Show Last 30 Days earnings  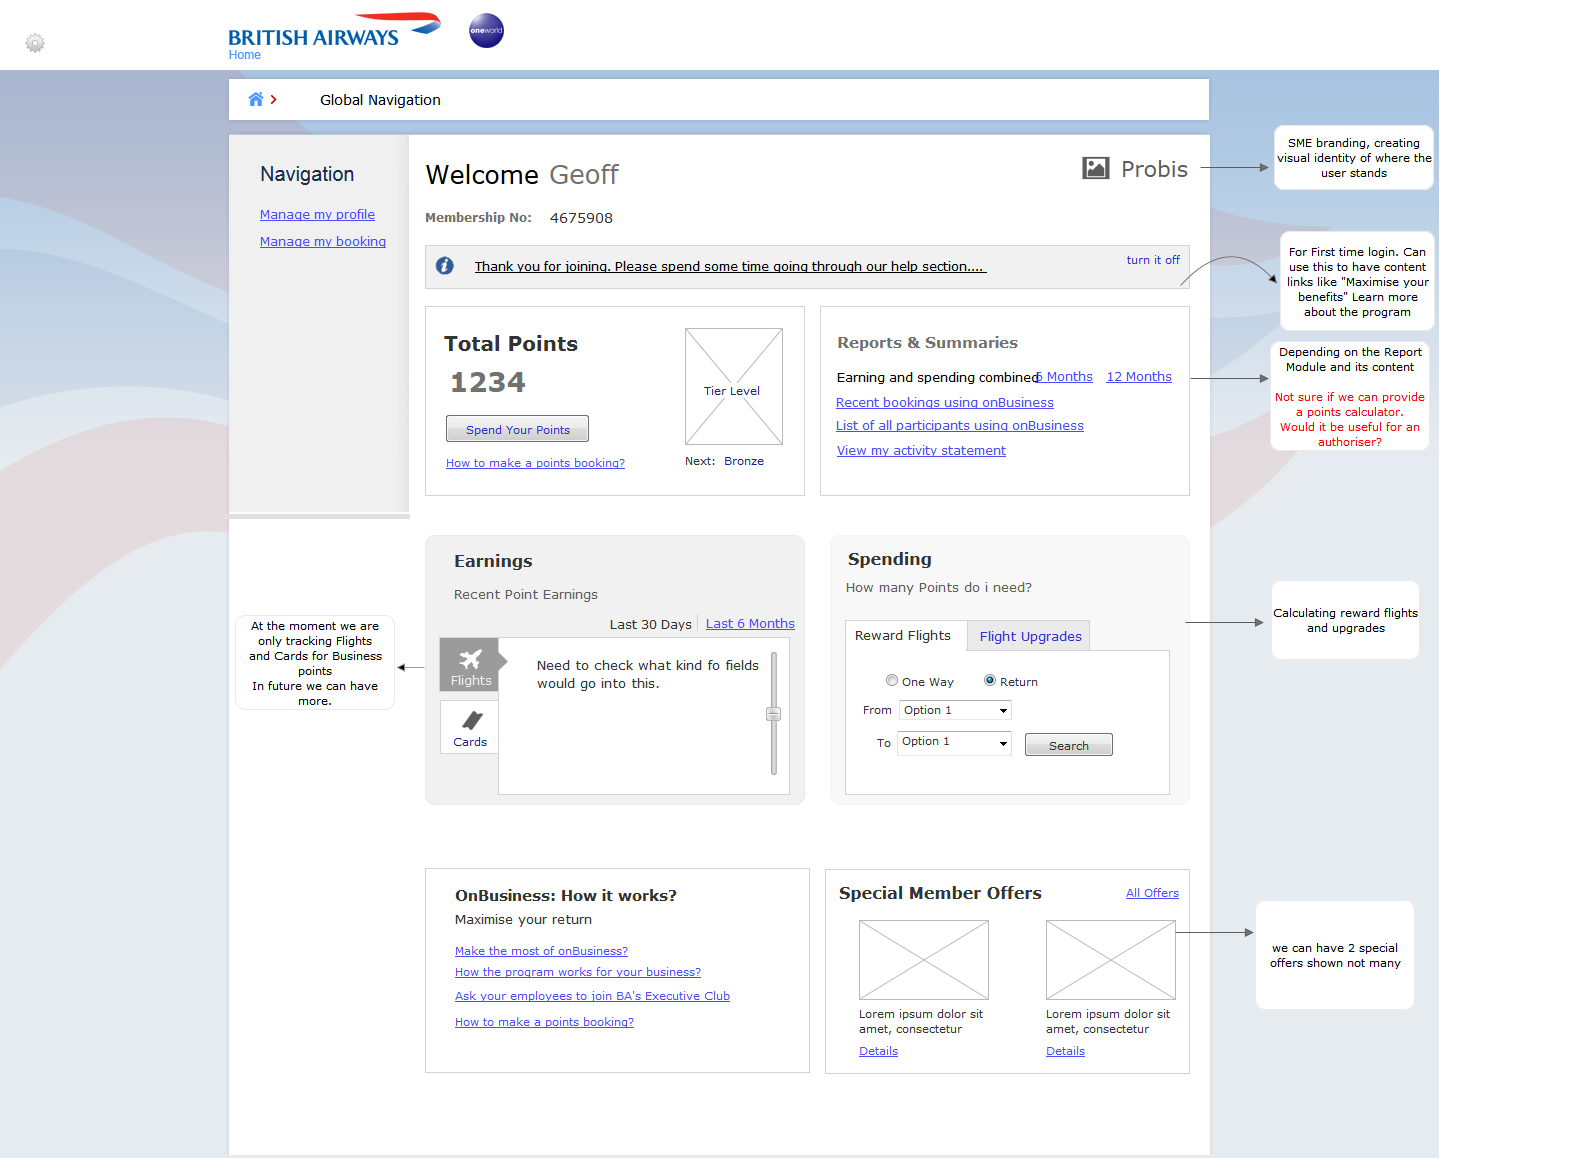point(651,625)
